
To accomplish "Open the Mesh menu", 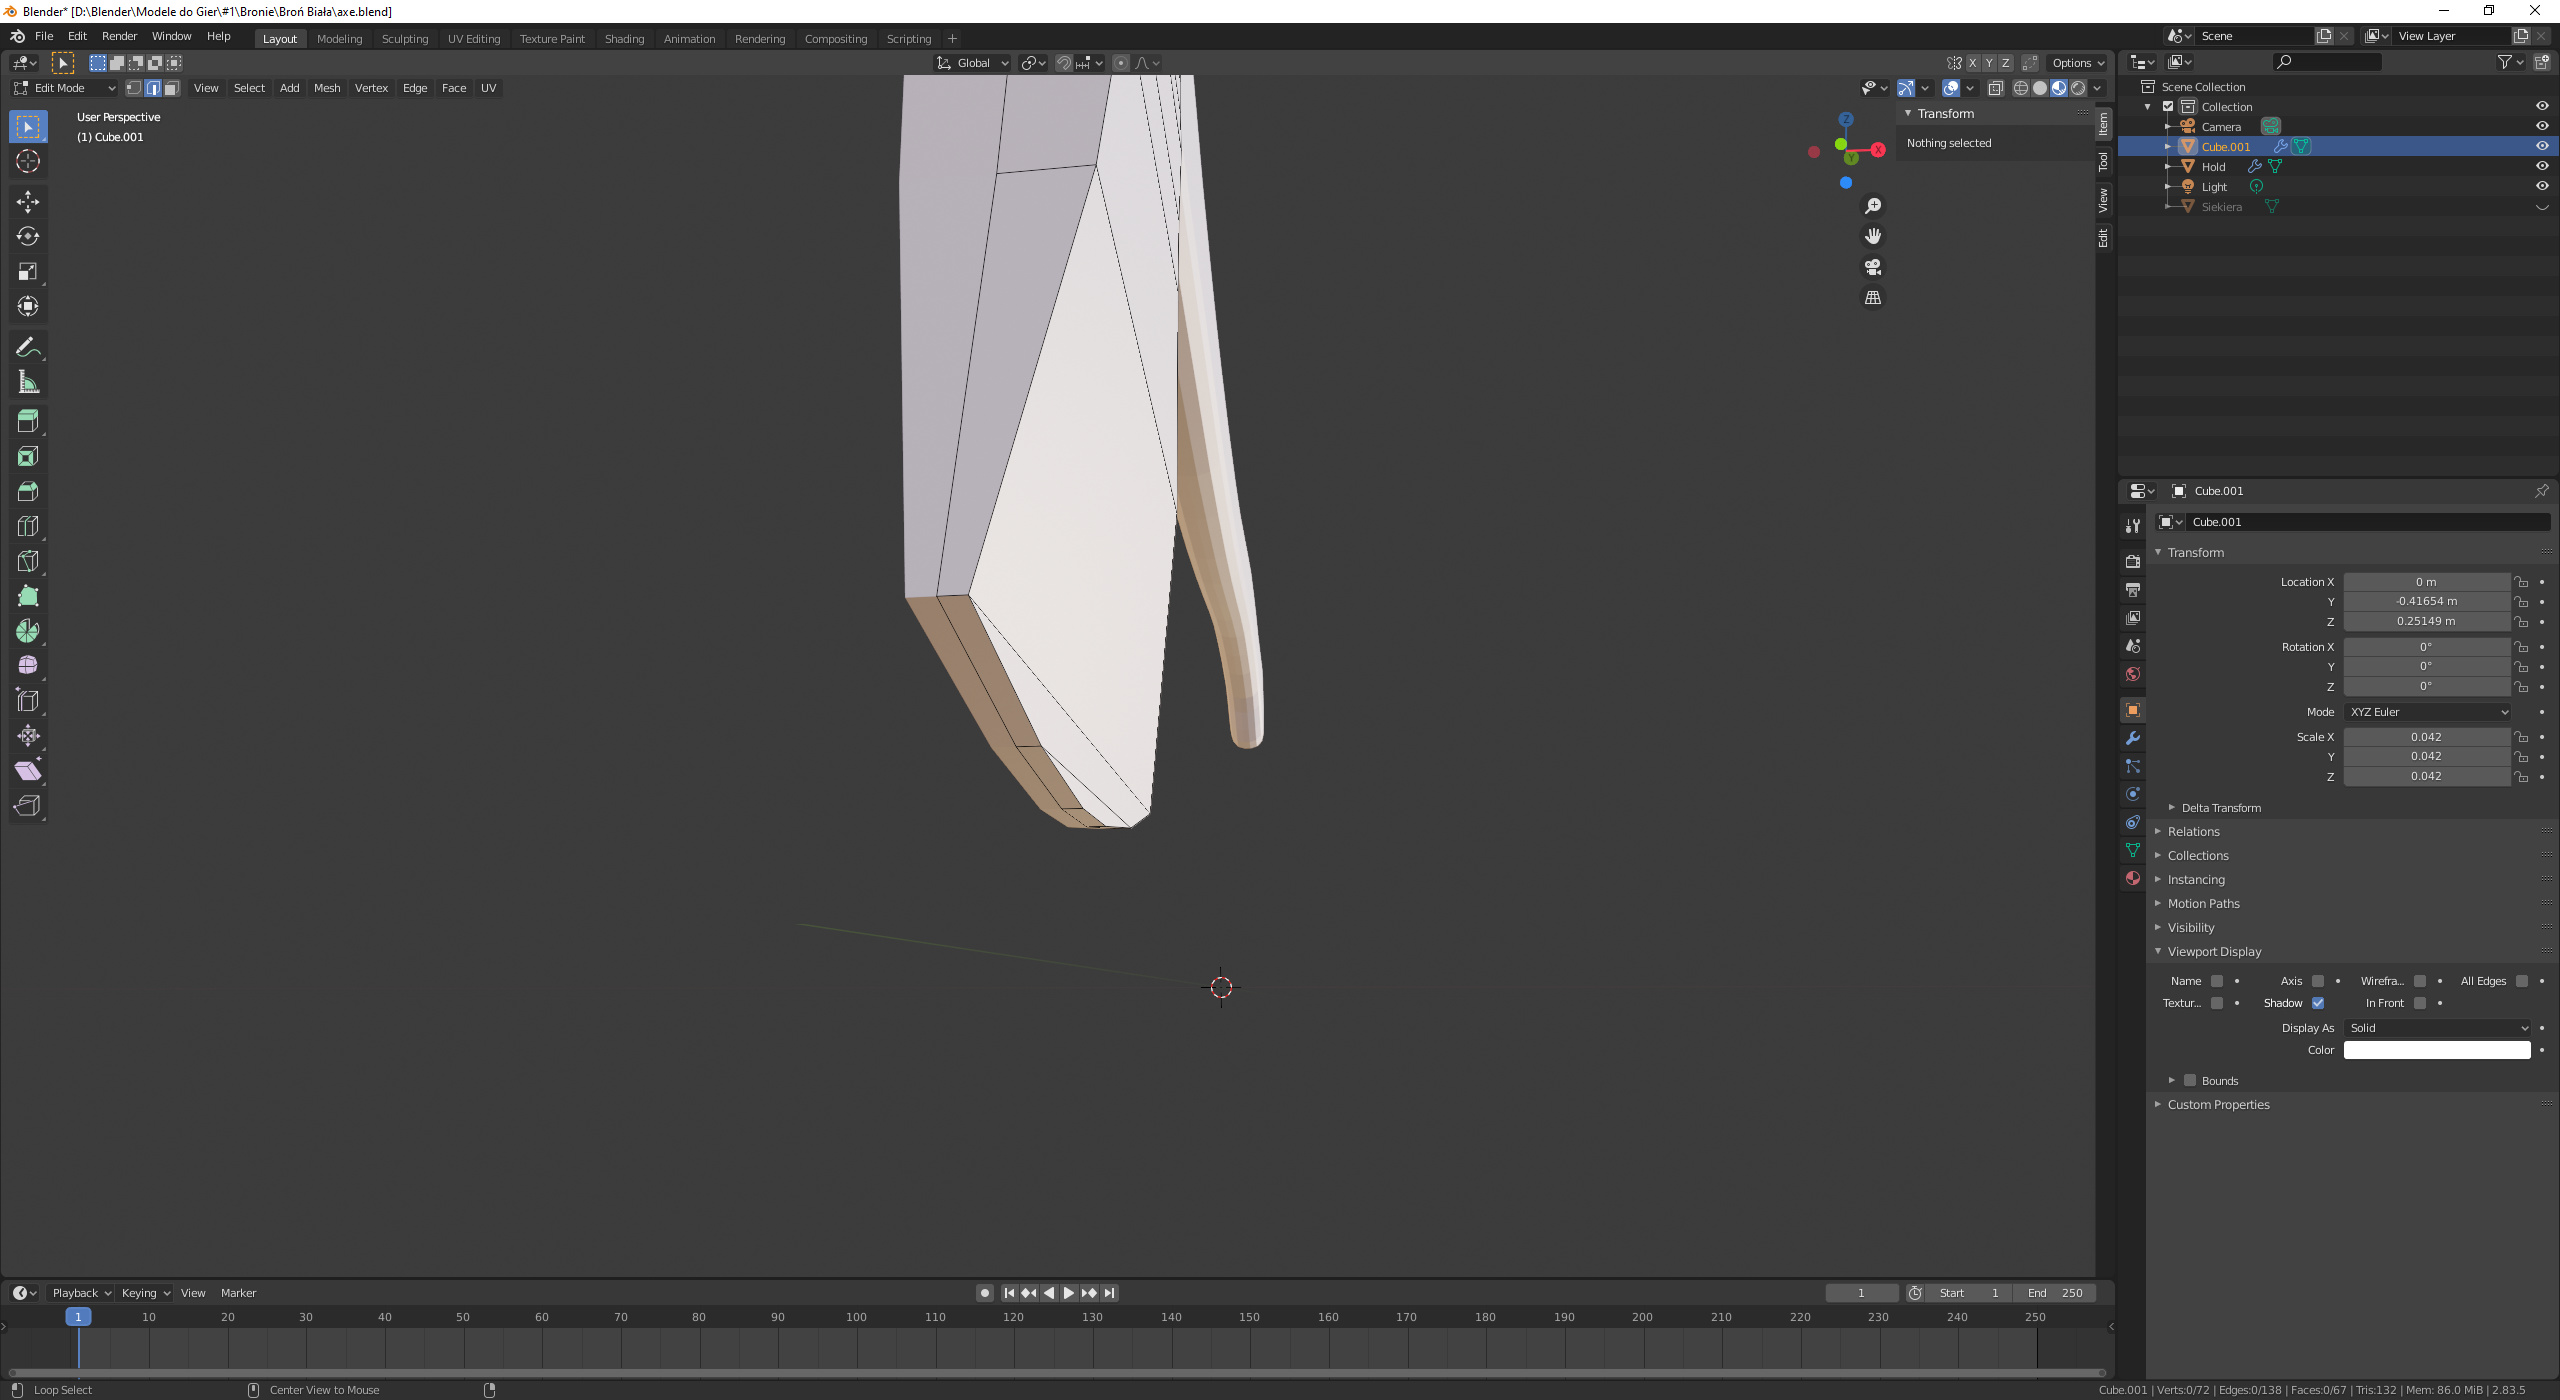I will coord(327,88).
